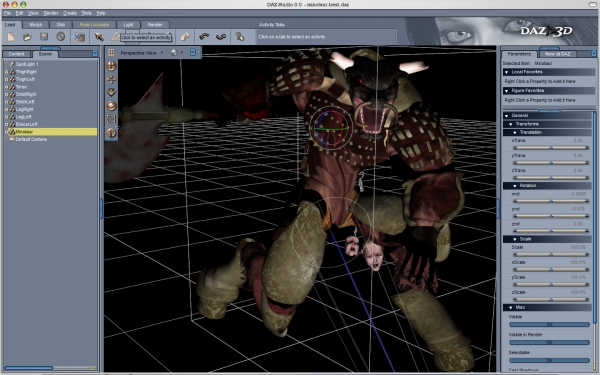Click the round bank camera control

tap(111, 106)
